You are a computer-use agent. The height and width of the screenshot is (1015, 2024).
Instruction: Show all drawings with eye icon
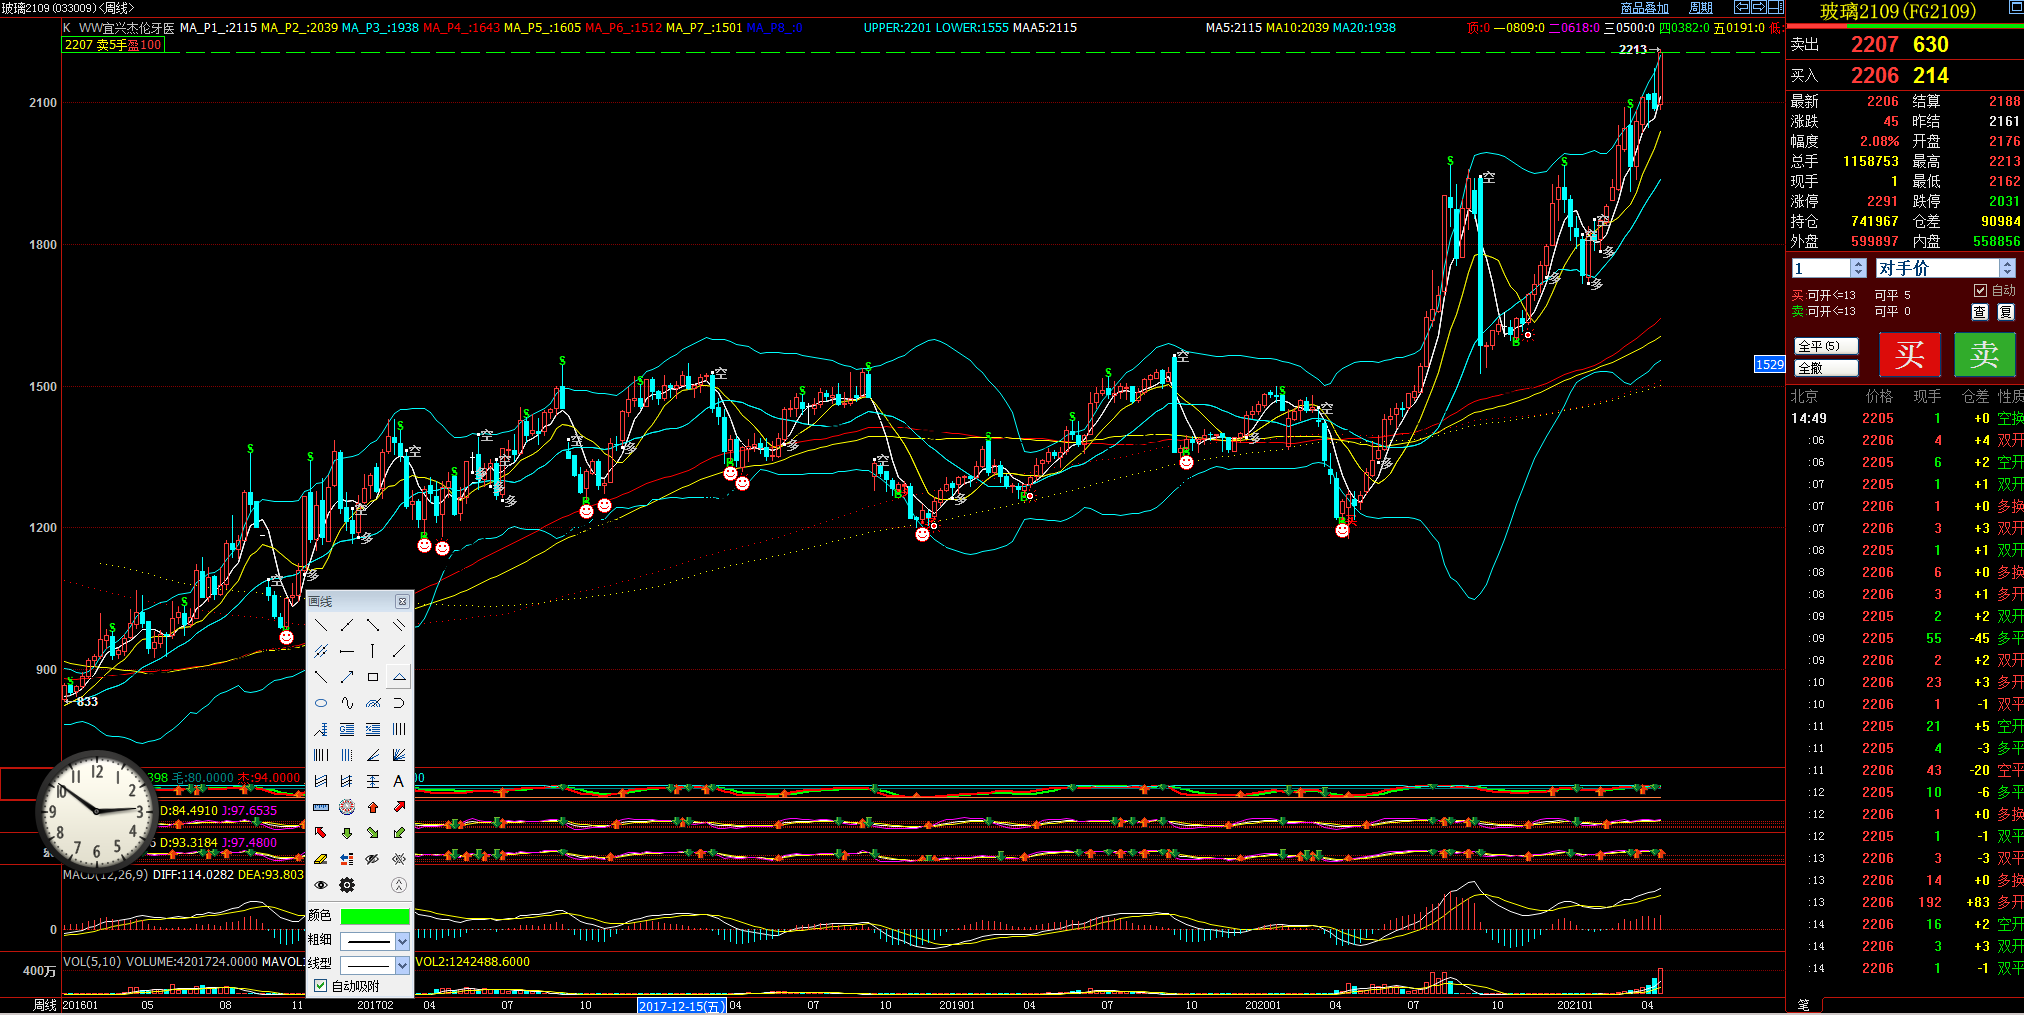click(x=321, y=885)
